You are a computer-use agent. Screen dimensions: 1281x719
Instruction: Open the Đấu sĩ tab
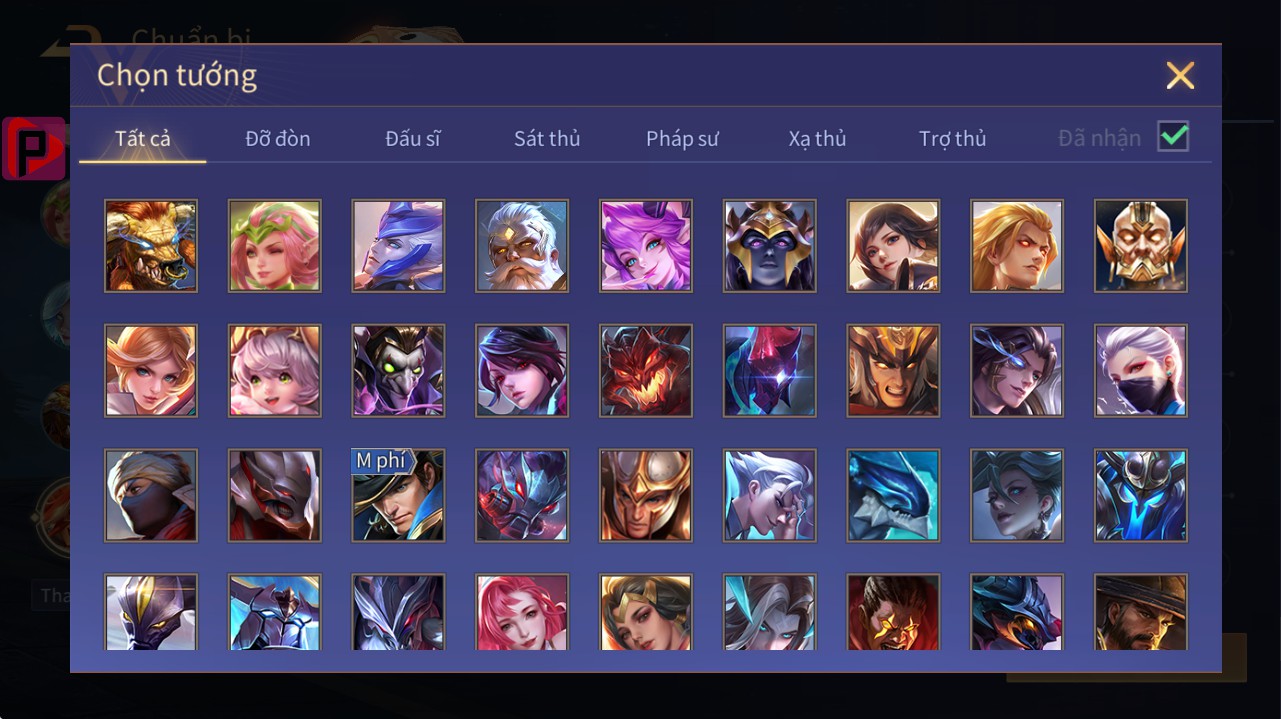pyautogui.click(x=413, y=139)
